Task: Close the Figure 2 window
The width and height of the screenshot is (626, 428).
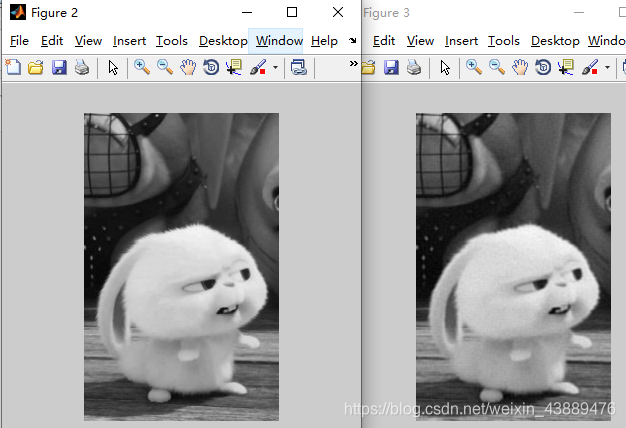Action: coord(338,12)
